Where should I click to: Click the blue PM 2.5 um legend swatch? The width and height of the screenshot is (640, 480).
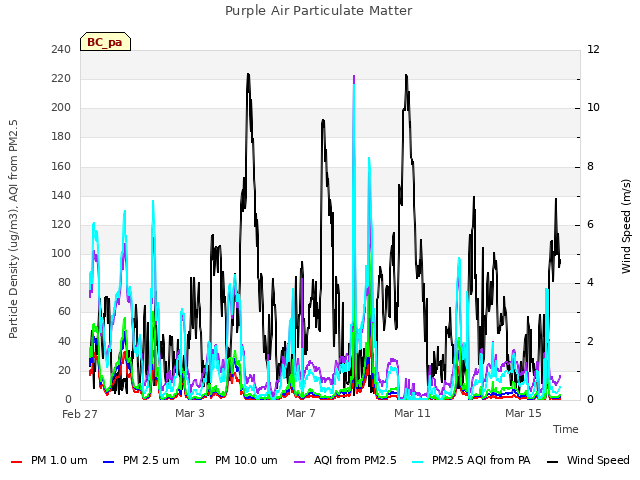[109, 461]
